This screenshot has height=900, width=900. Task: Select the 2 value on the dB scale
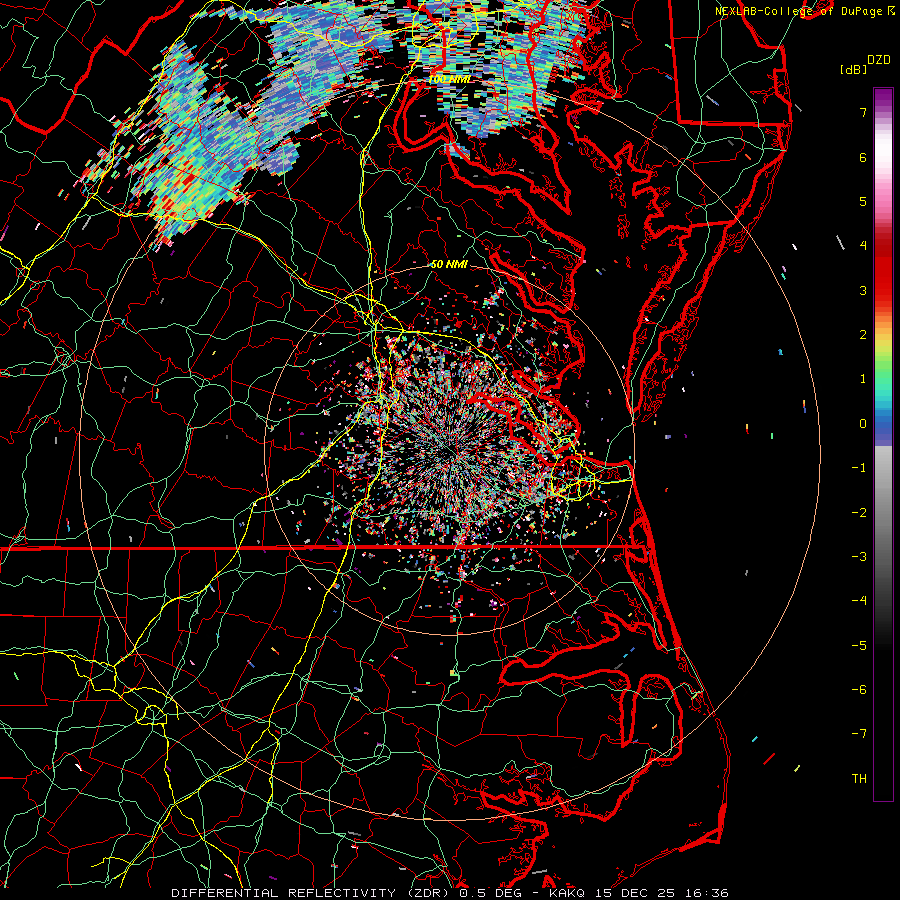point(863,335)
